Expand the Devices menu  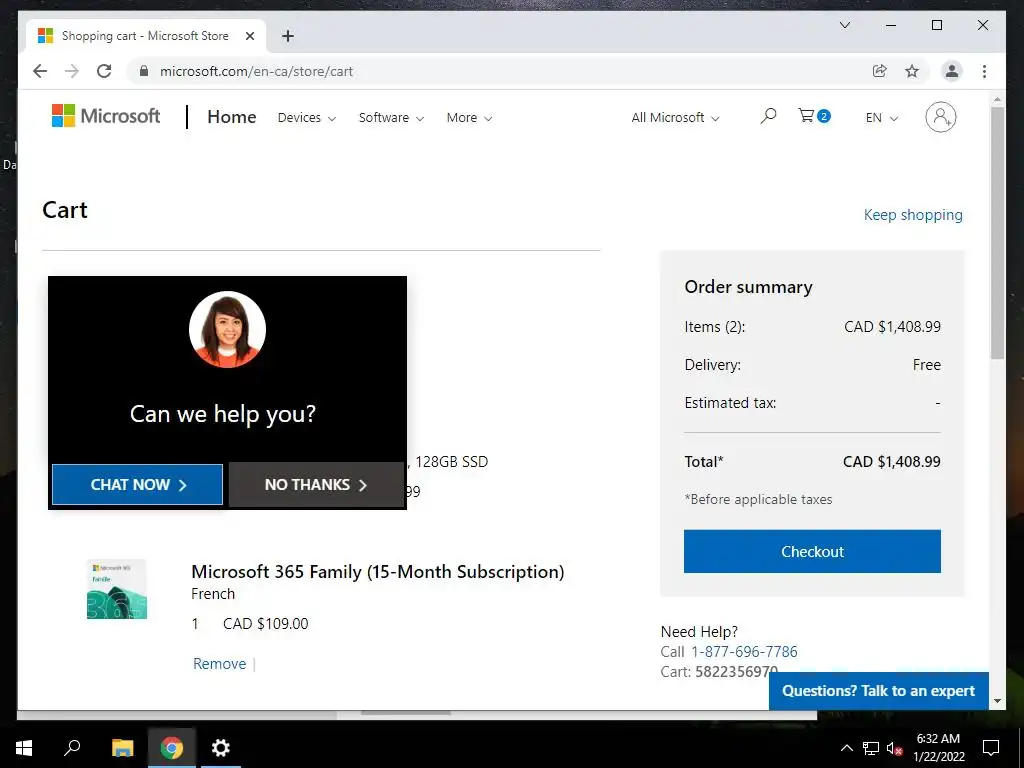[x=306, y=118]
